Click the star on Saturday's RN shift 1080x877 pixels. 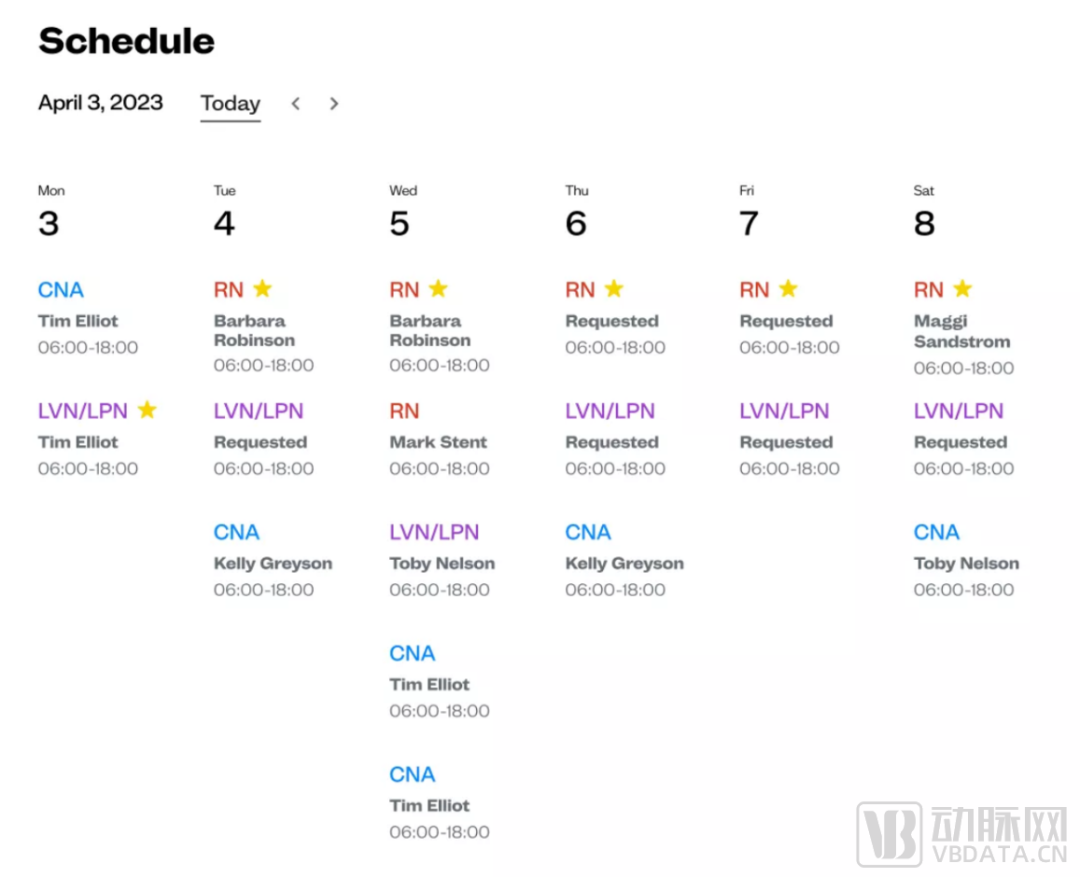962,289
